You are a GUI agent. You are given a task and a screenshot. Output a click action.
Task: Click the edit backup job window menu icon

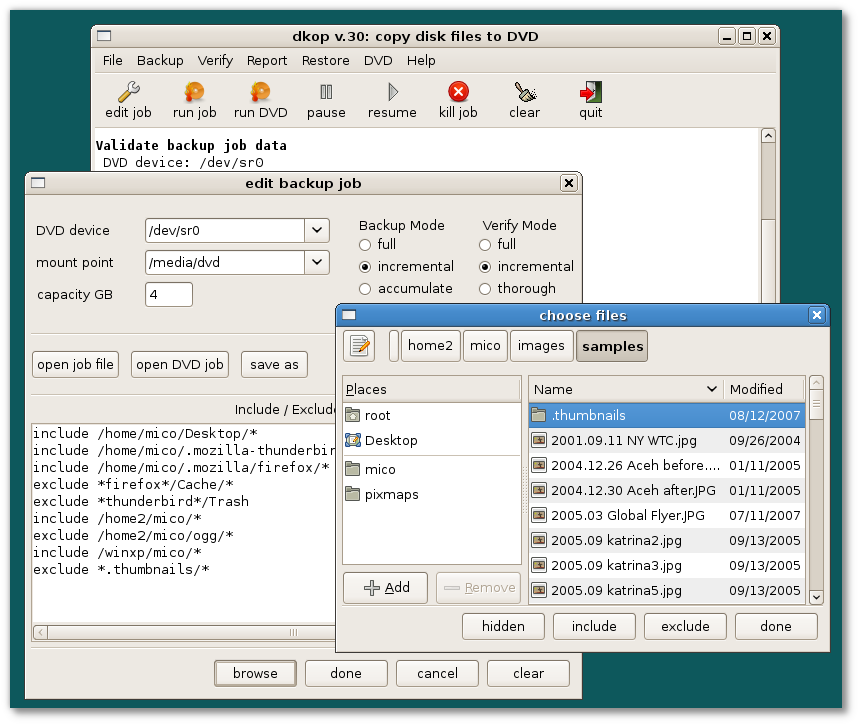[x=38, y=183]
